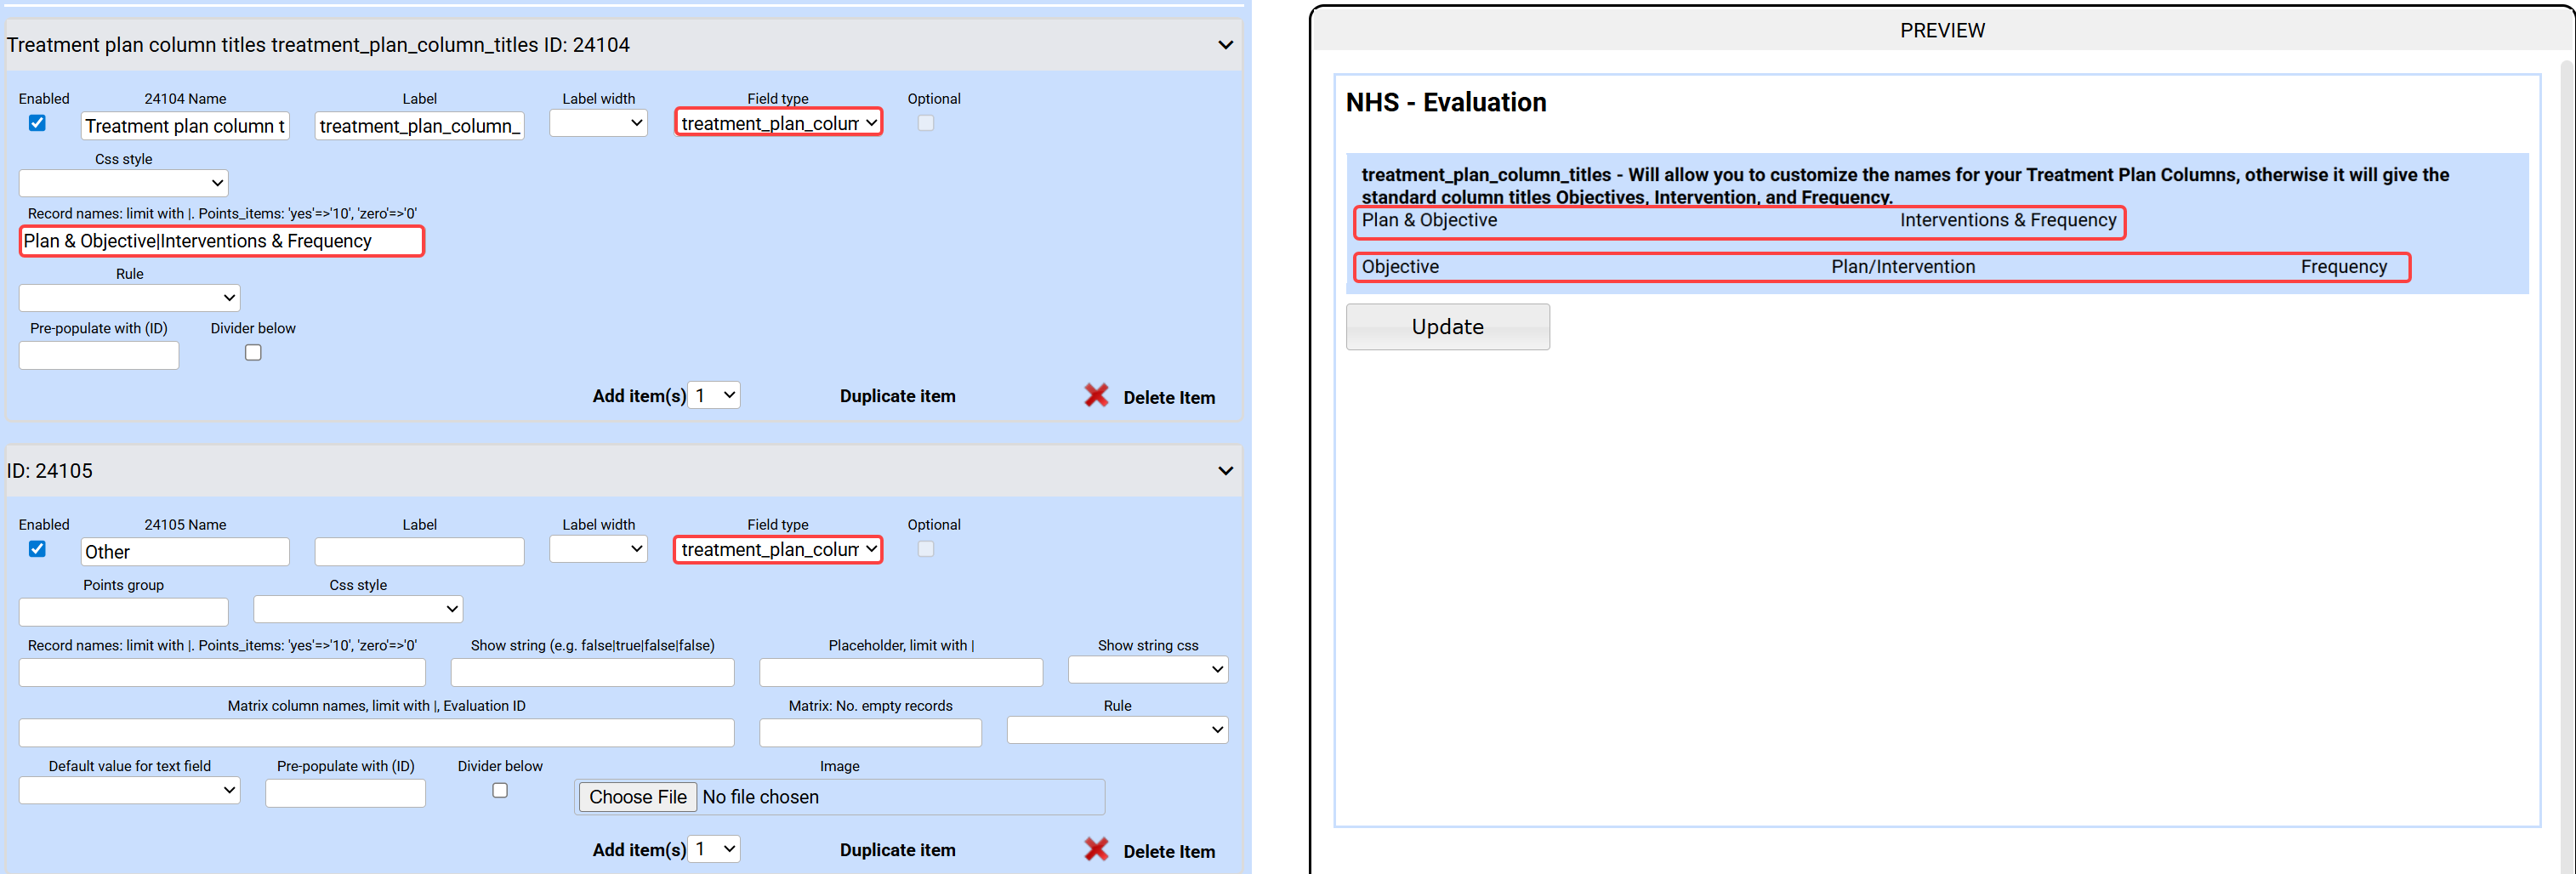The width and height of the screenshot is (2576, 874).
Task: Click the Update button in preview
Action: [1447, 327]
